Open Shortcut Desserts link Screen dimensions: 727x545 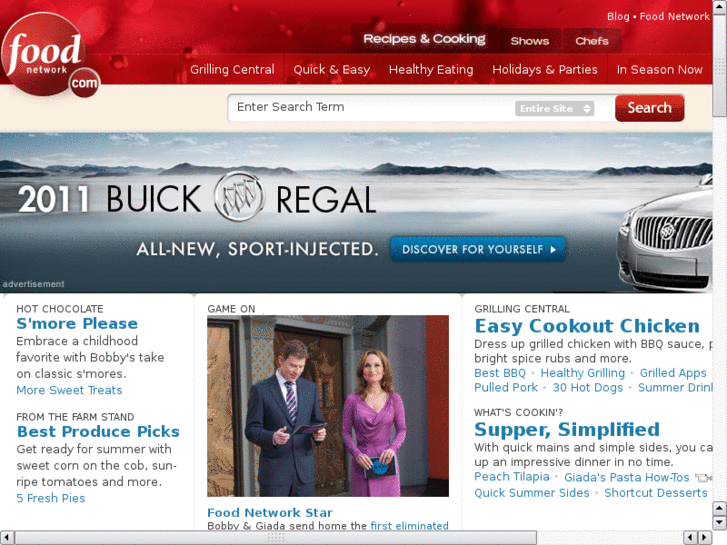(x=656, y=493)
